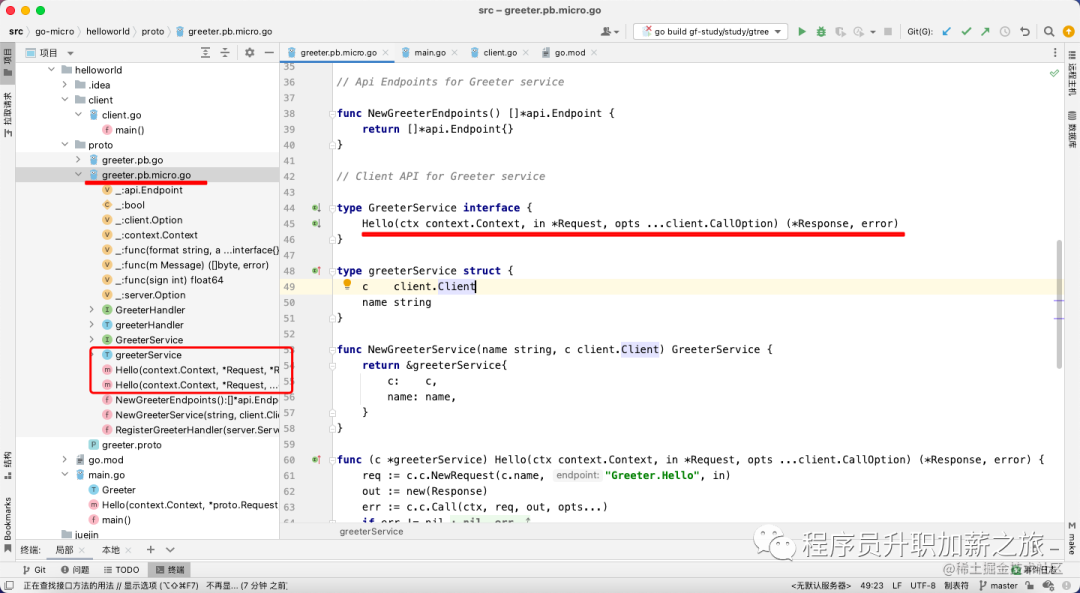Screen dimensions: 1080x593
Task: Click the implementation gutter icon at line 44
Action: (x=316, y=208)
